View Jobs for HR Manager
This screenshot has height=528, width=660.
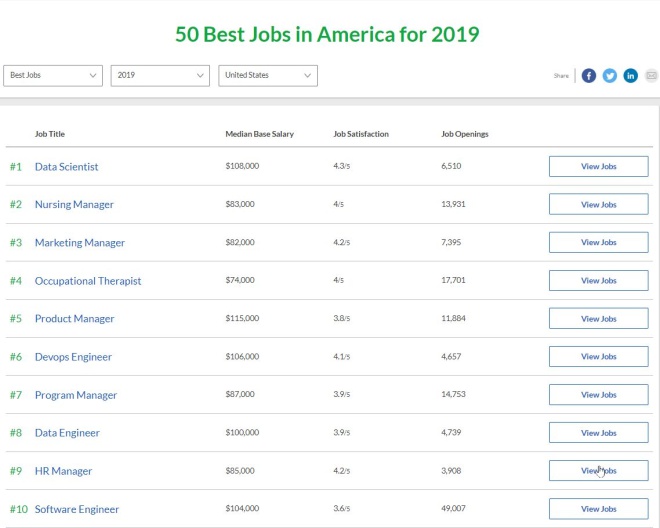click(x=598, y=471)
